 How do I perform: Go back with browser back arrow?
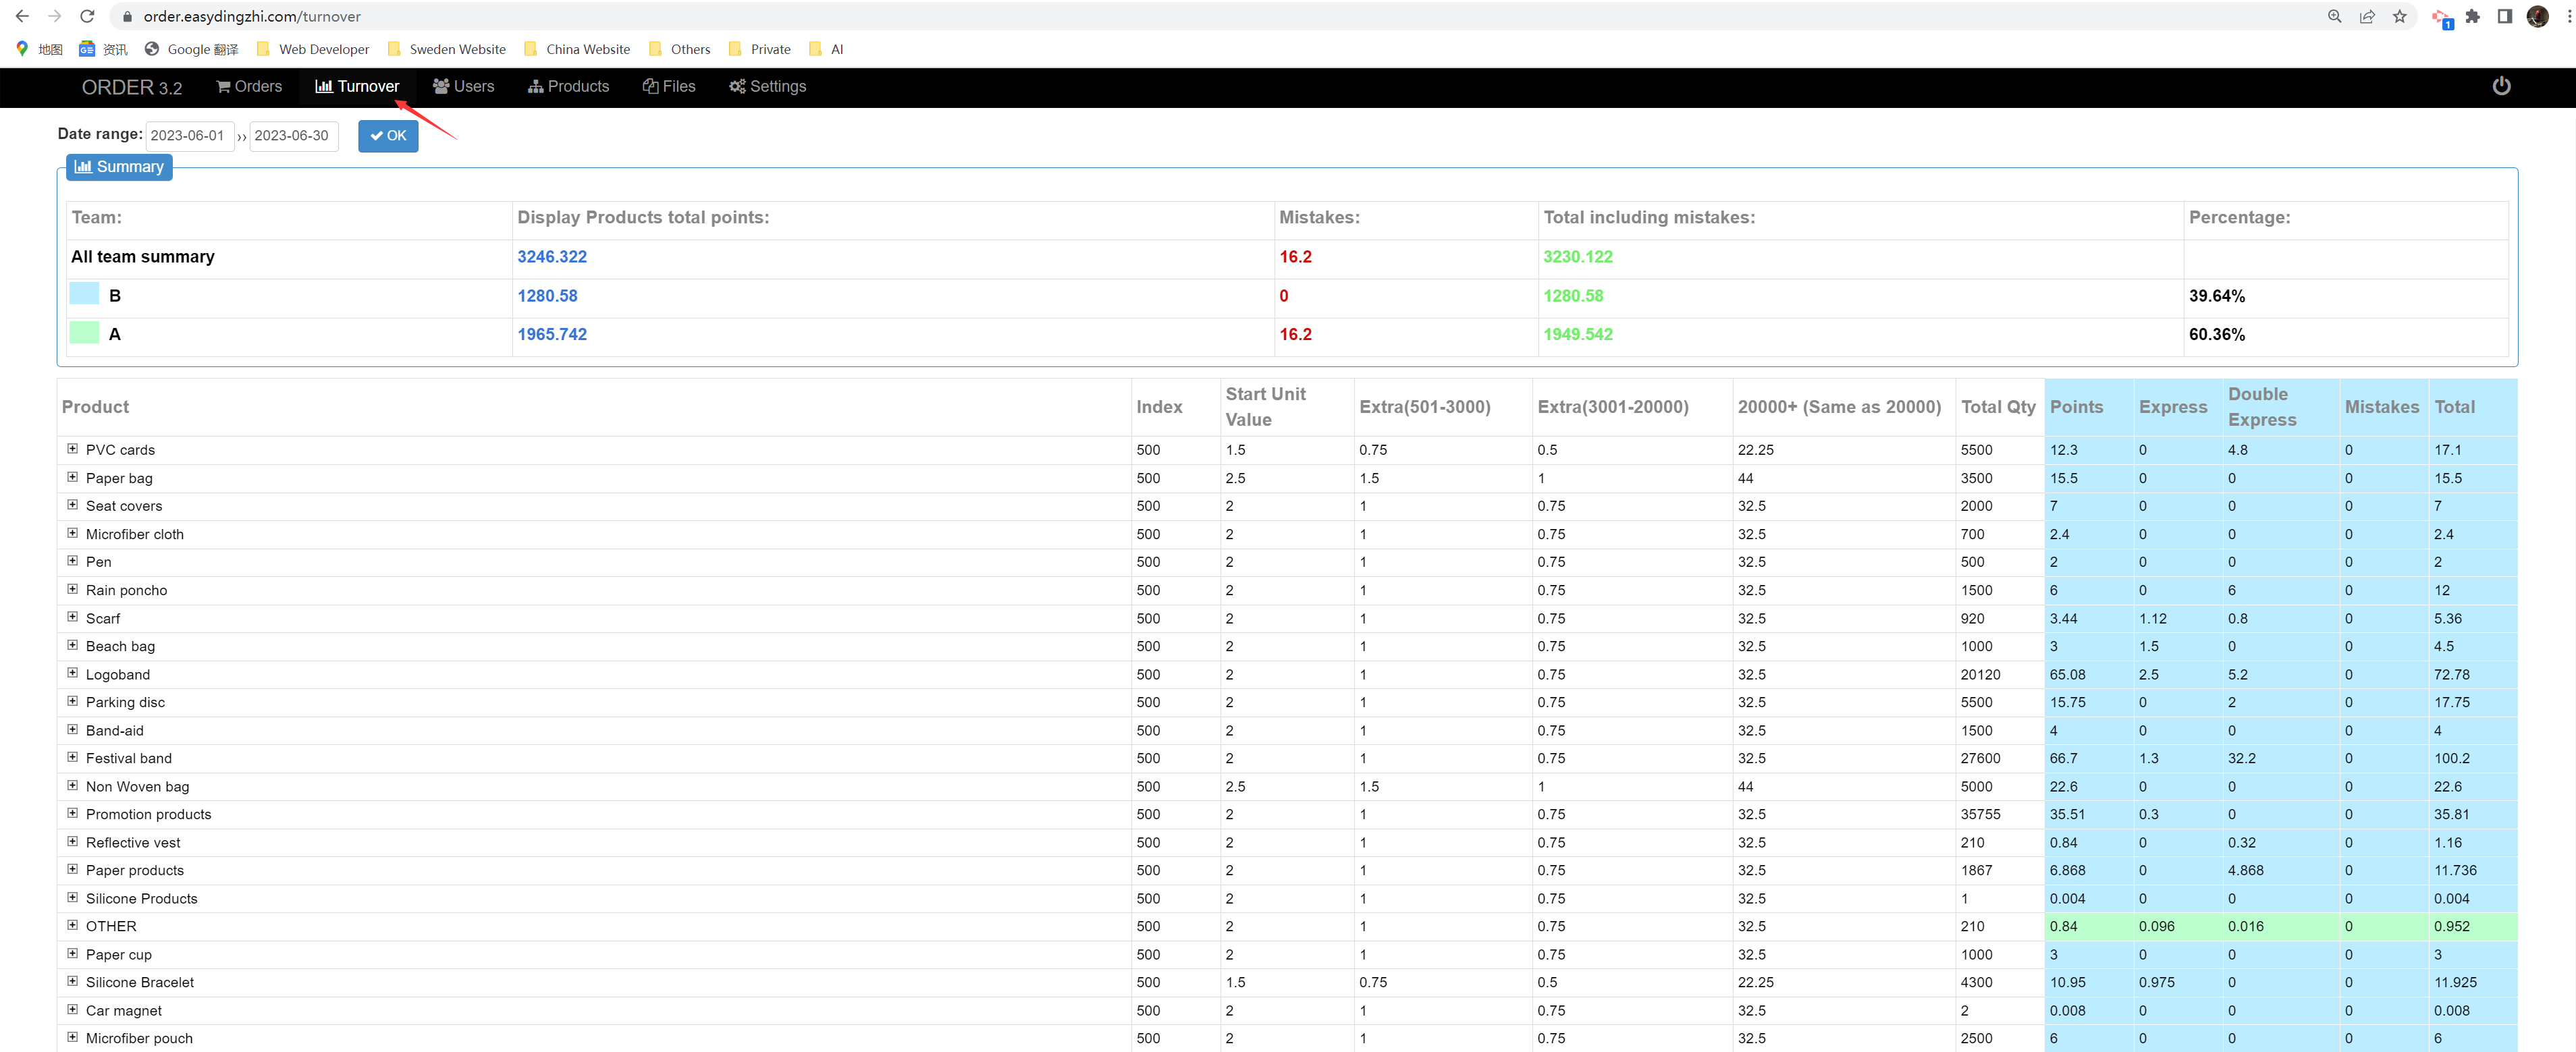(22, 16)
